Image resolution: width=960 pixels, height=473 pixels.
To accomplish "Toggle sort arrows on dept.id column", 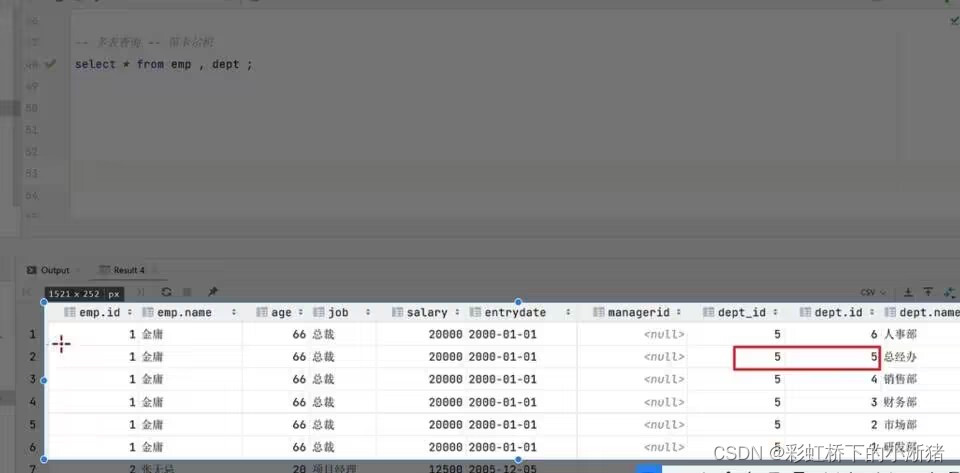I will tap(872, 313).
